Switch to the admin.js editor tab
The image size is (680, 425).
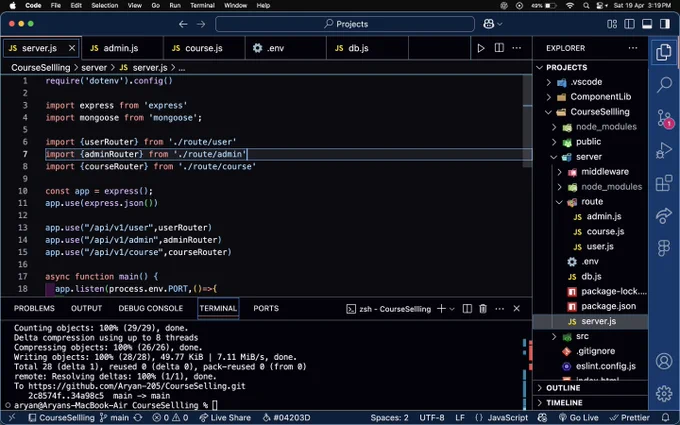point(122,48)
